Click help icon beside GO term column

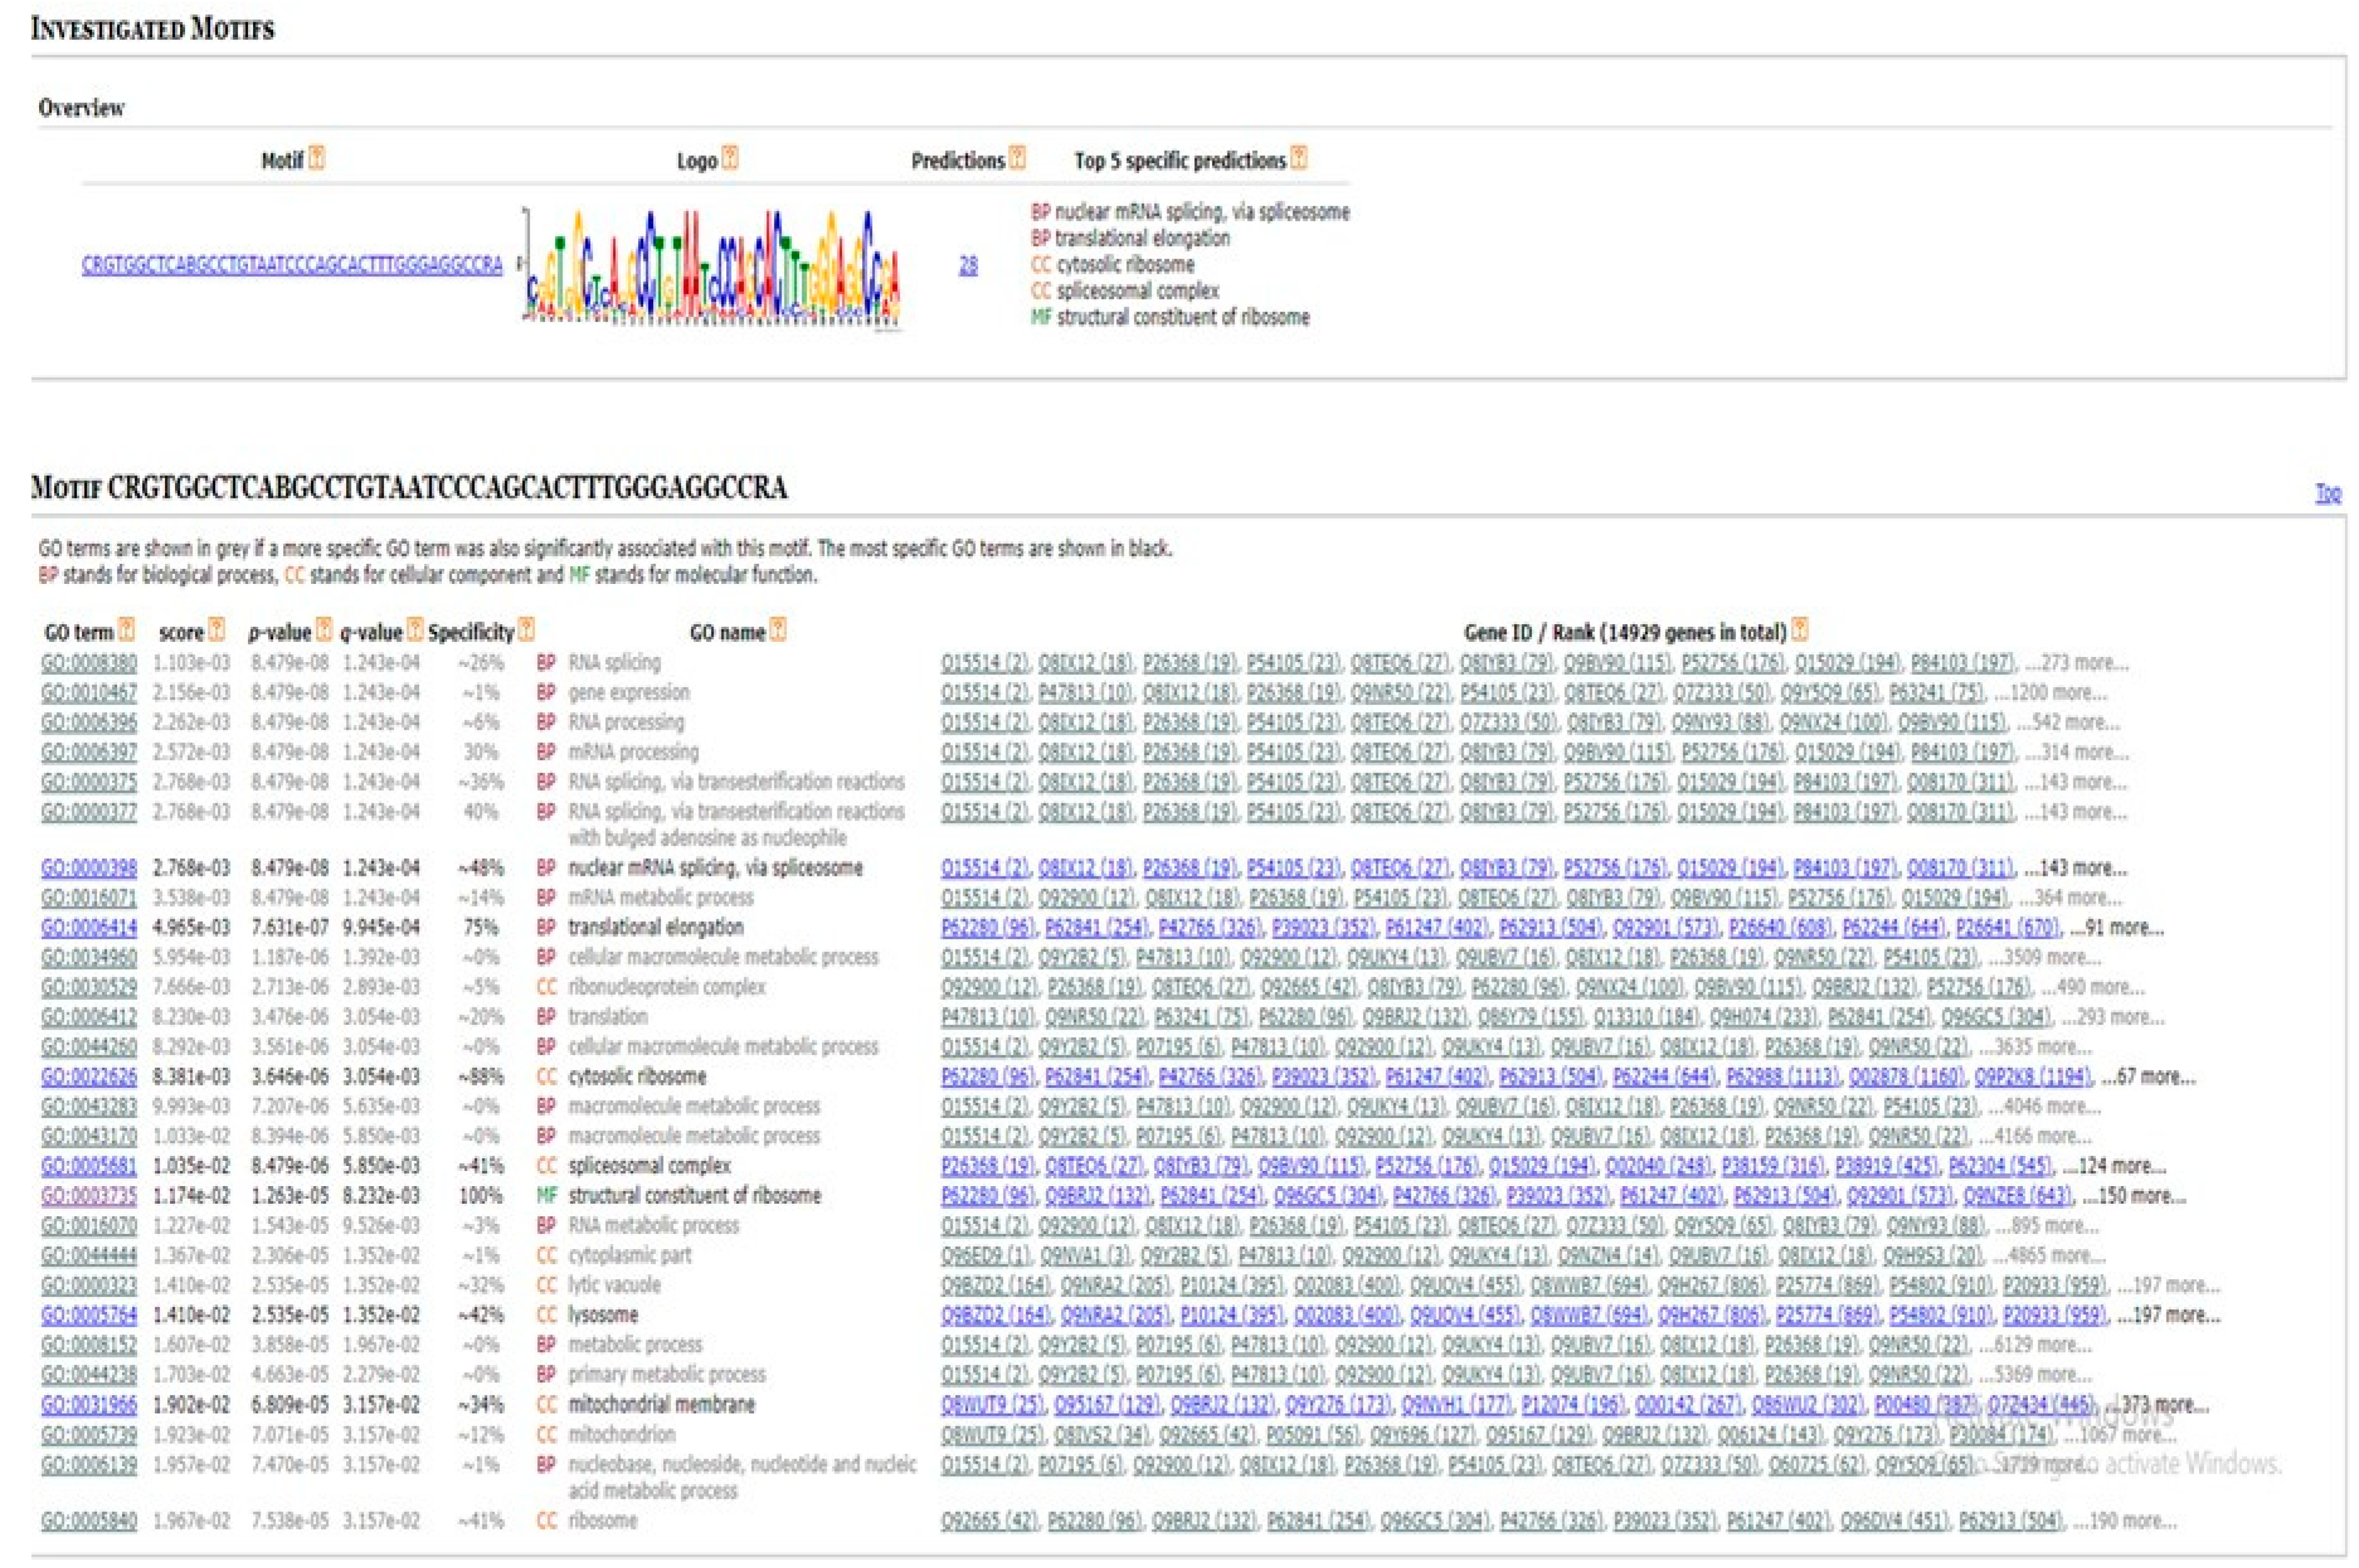126,630
